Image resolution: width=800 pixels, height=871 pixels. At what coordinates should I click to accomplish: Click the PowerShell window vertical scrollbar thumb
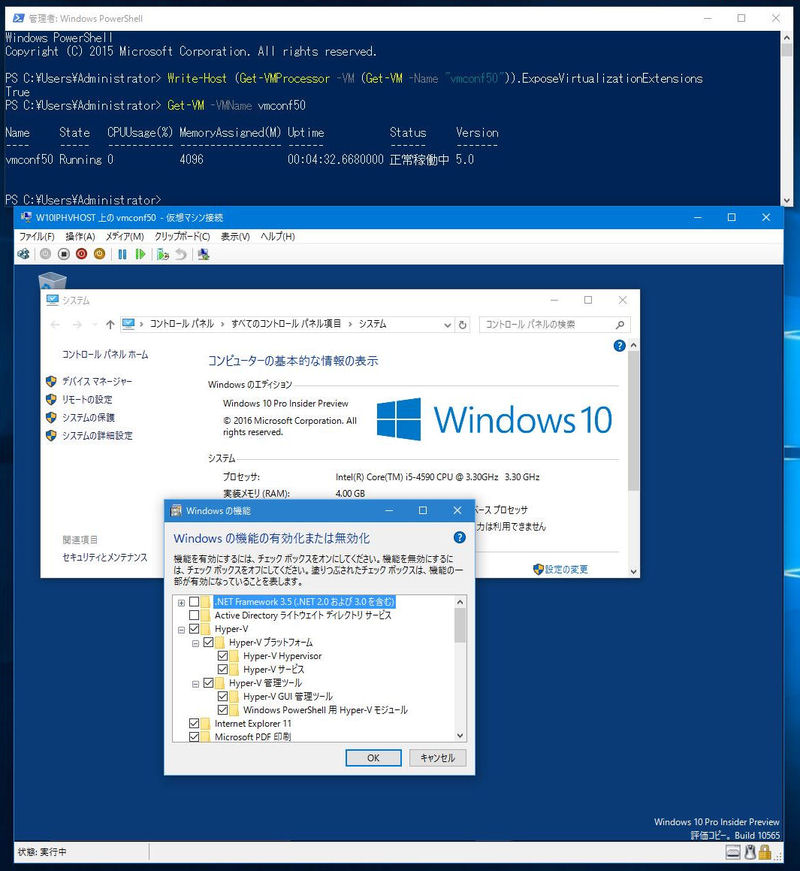[787, 50]
